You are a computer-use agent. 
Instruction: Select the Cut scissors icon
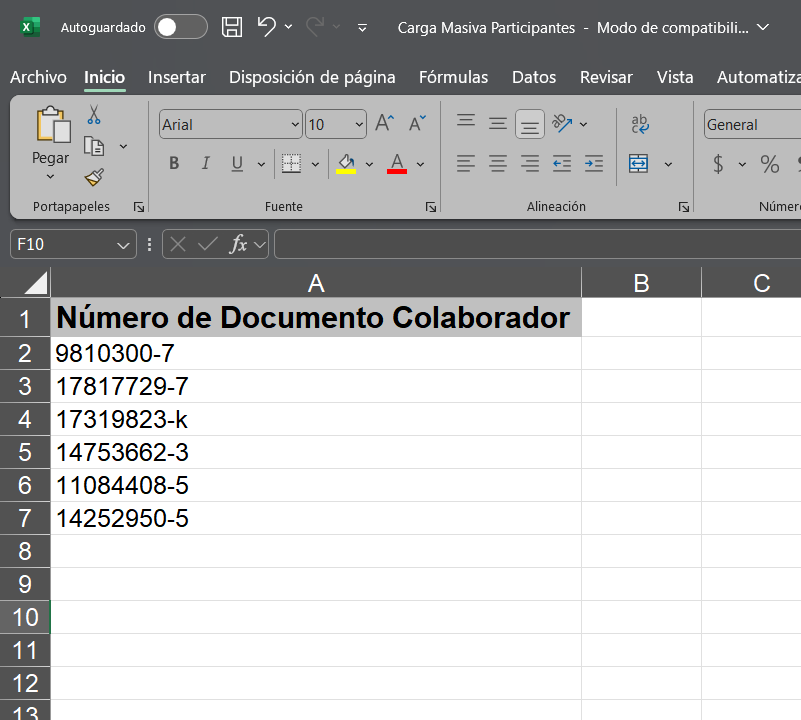point(94,116)
